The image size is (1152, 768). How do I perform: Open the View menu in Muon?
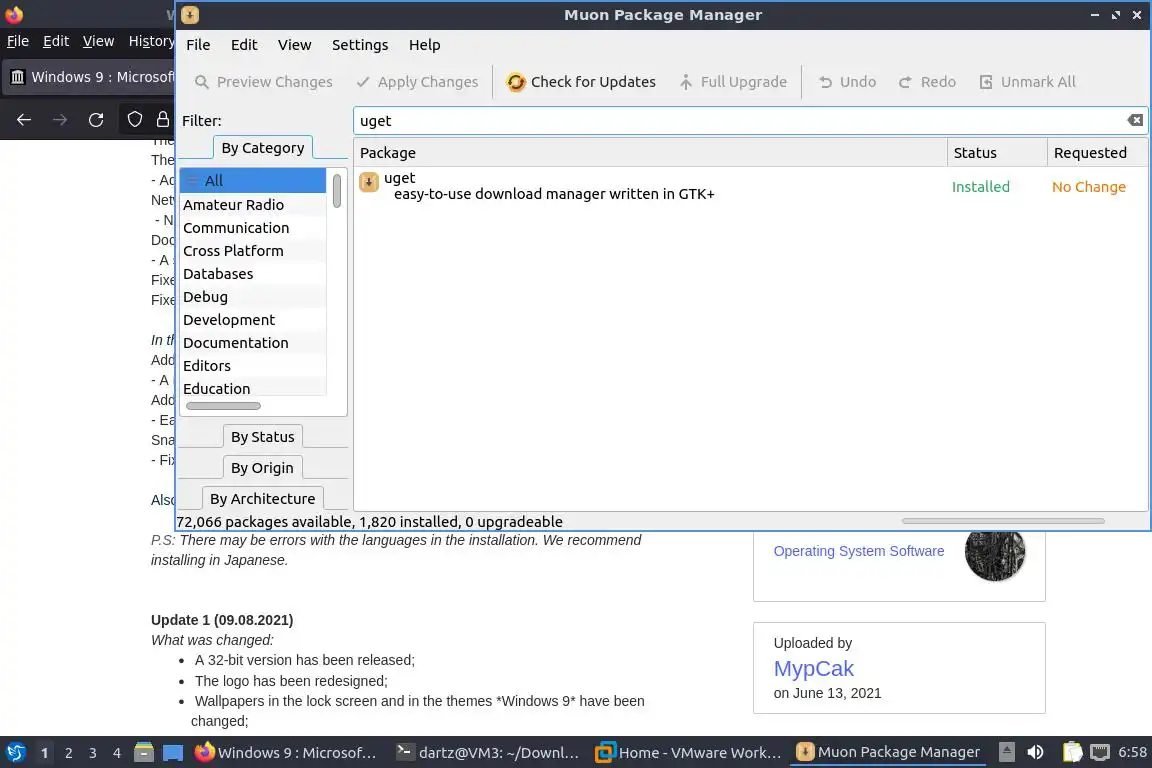[x=295, y=45]
